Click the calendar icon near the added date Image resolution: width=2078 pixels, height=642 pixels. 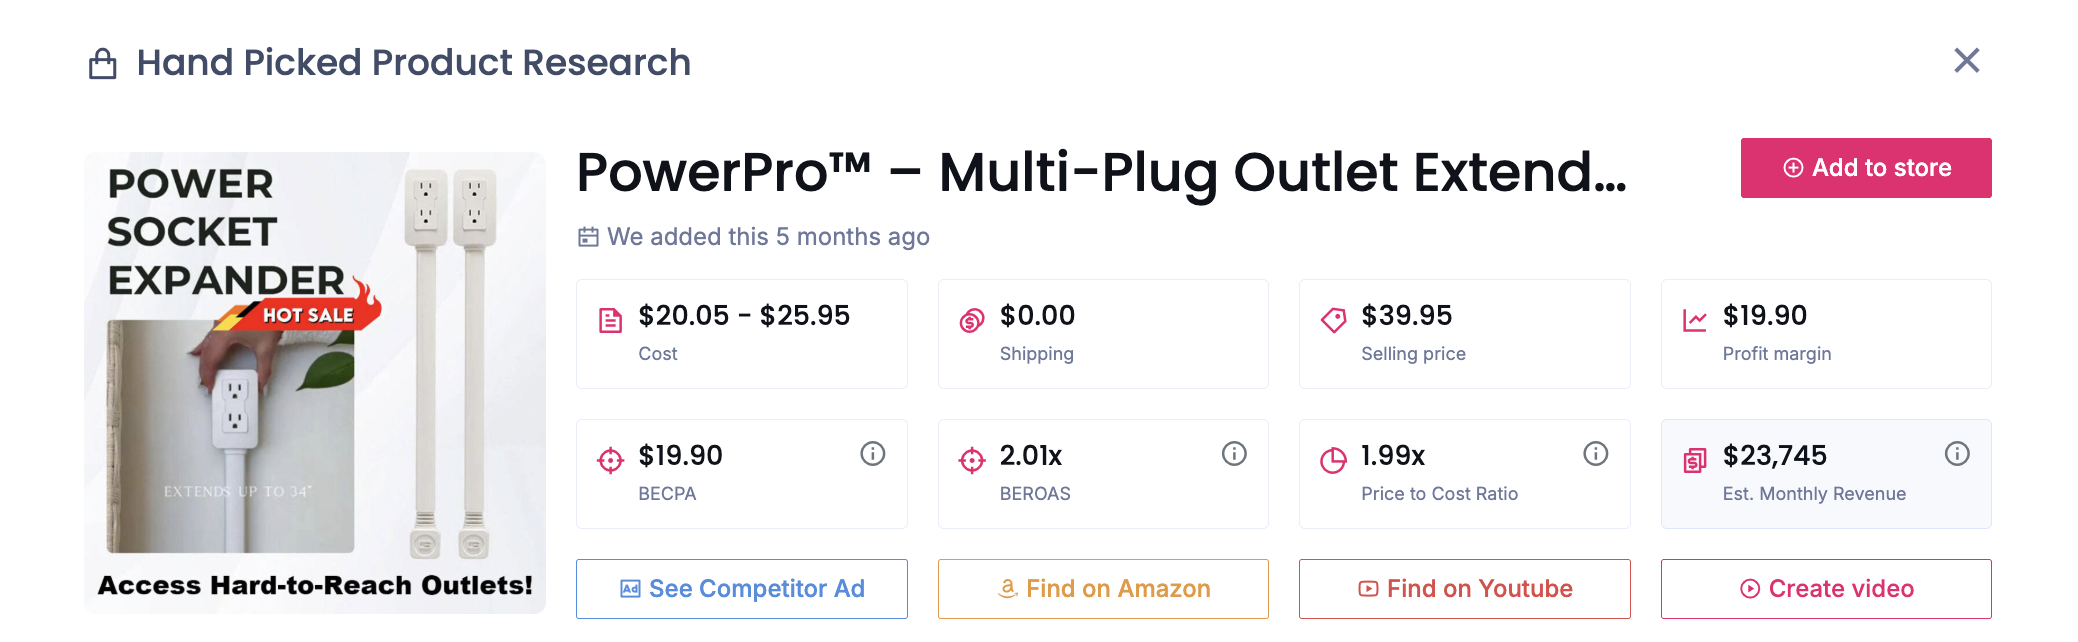pos(588,237)
